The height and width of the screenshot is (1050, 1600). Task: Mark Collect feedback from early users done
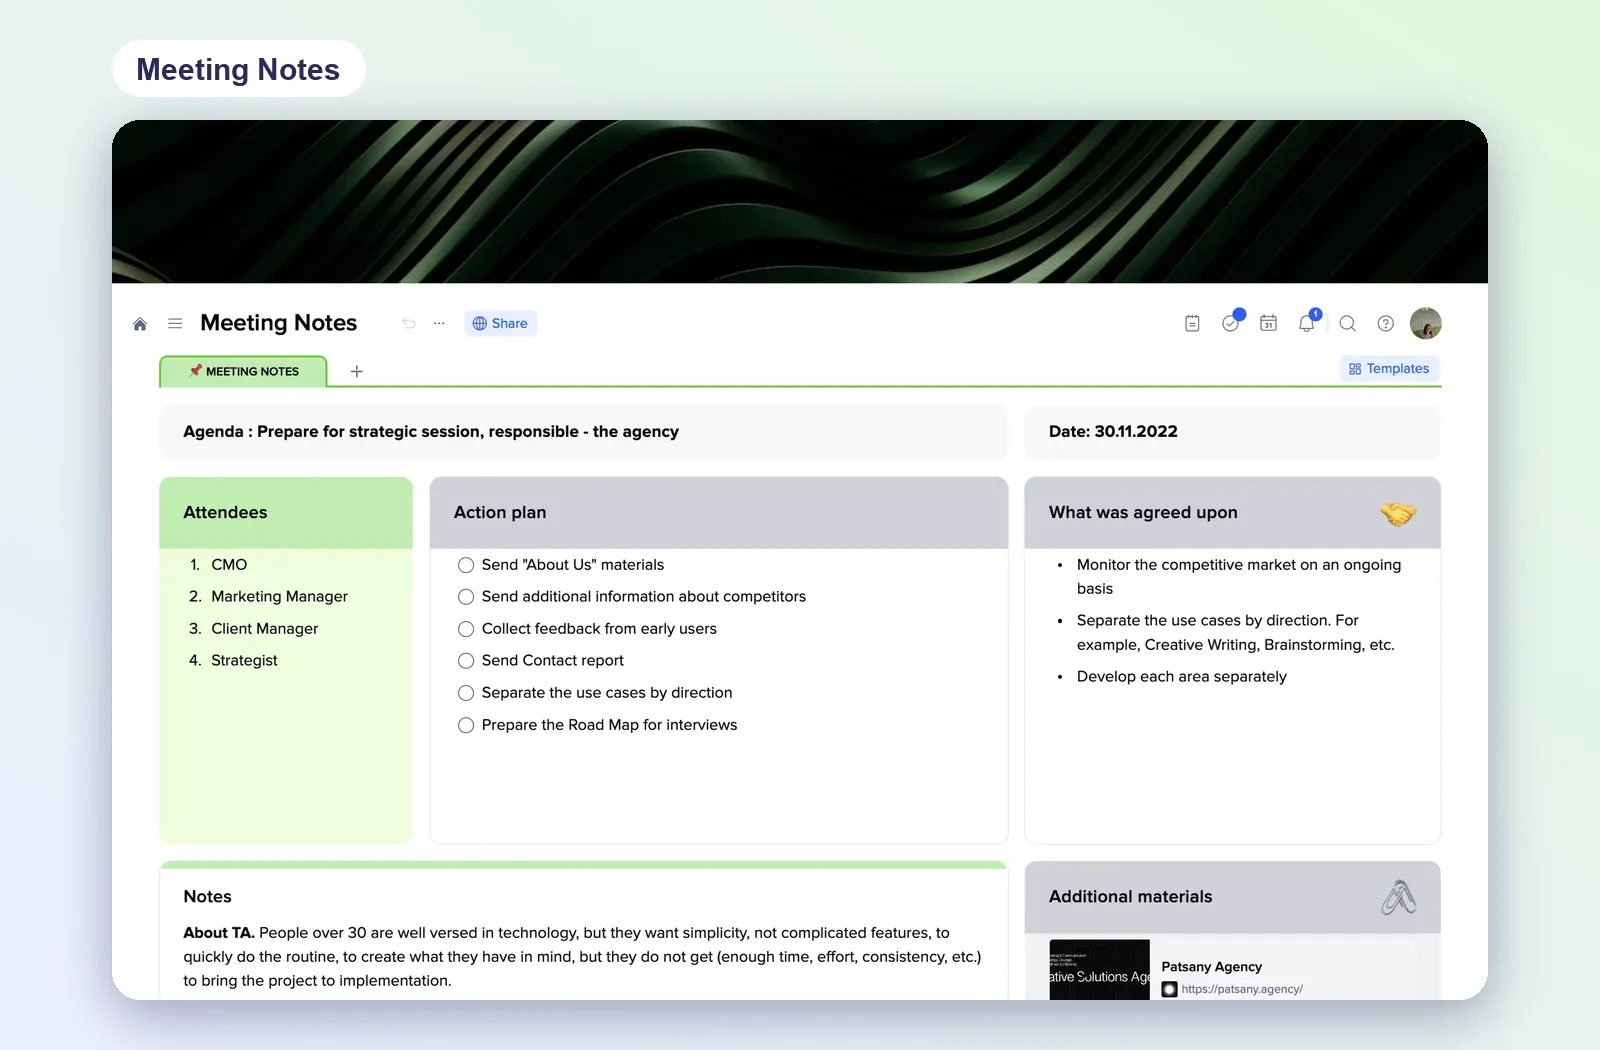466,629
